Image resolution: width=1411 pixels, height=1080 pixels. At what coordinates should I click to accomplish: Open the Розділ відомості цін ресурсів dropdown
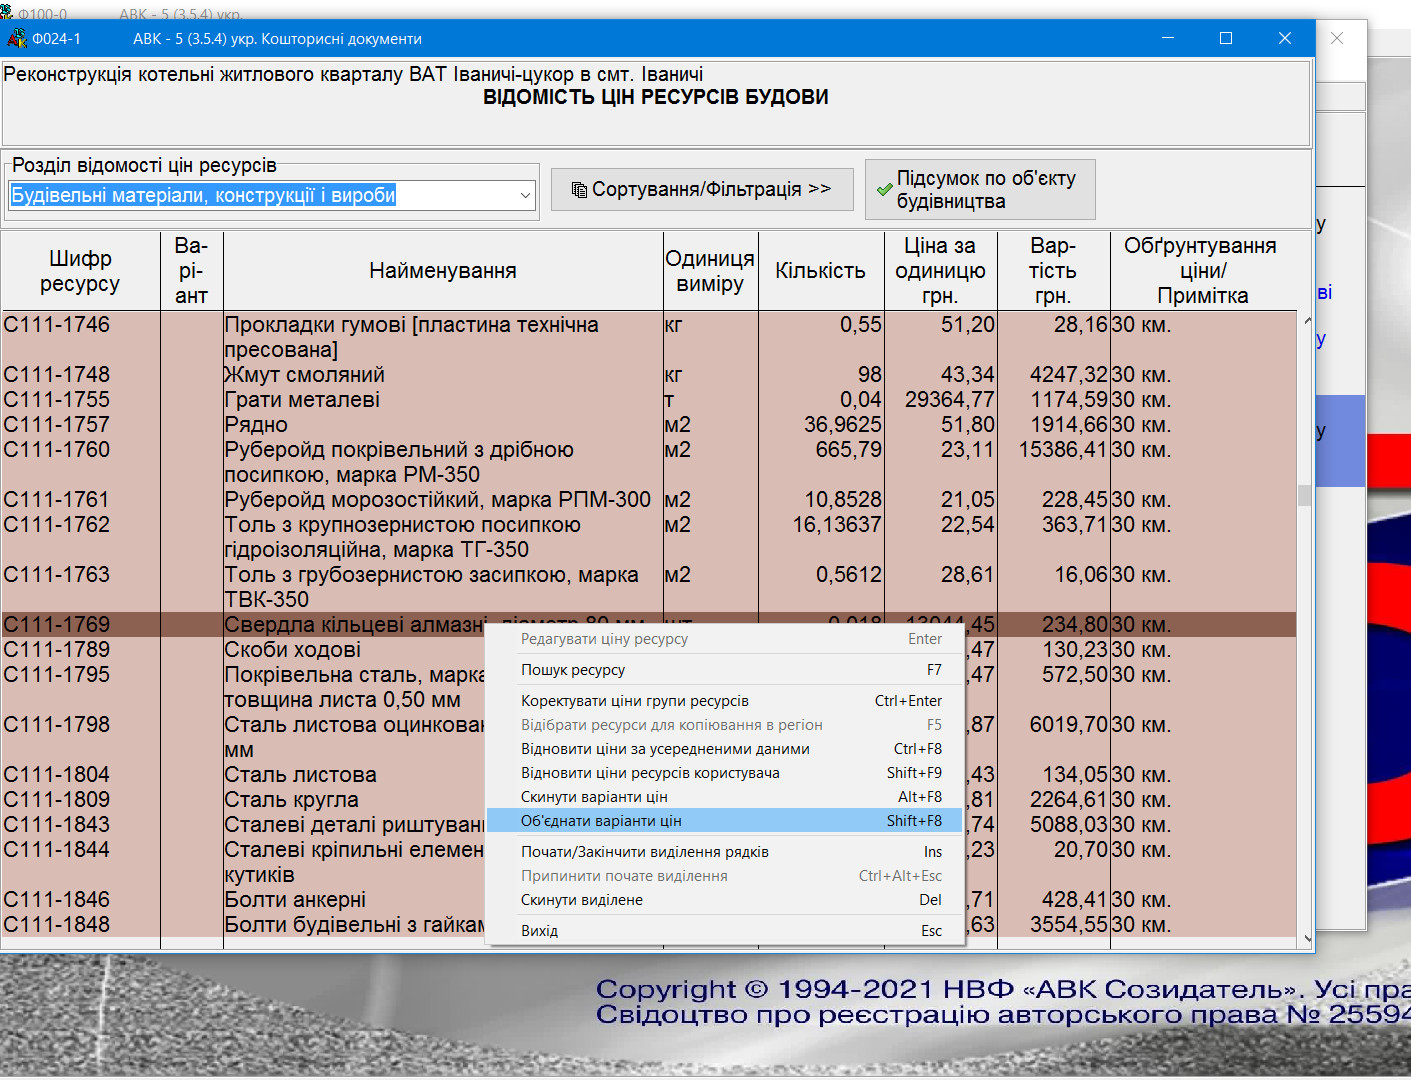(525, 195)
